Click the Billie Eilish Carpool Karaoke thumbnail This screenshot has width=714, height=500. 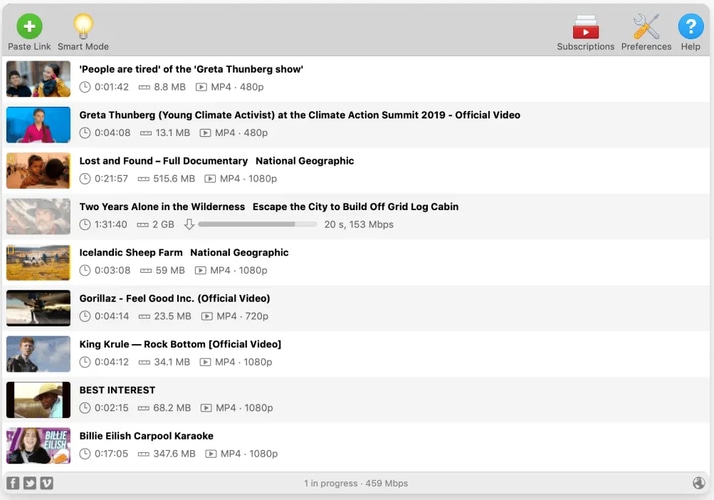(38, 445)
